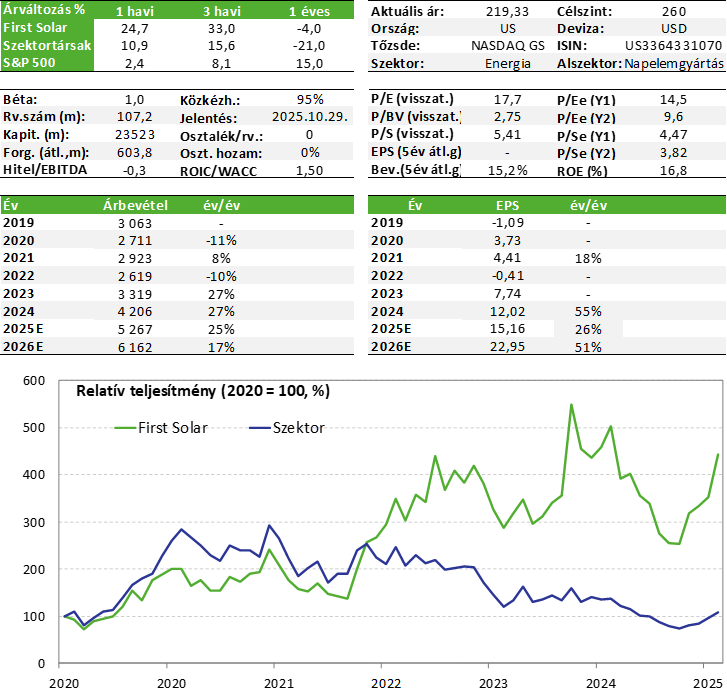Image resolution: width=727 pixels, height=693 pixels.
Task: Select 2025E EPS value 15,16
Action: click(x=507, y=329)
